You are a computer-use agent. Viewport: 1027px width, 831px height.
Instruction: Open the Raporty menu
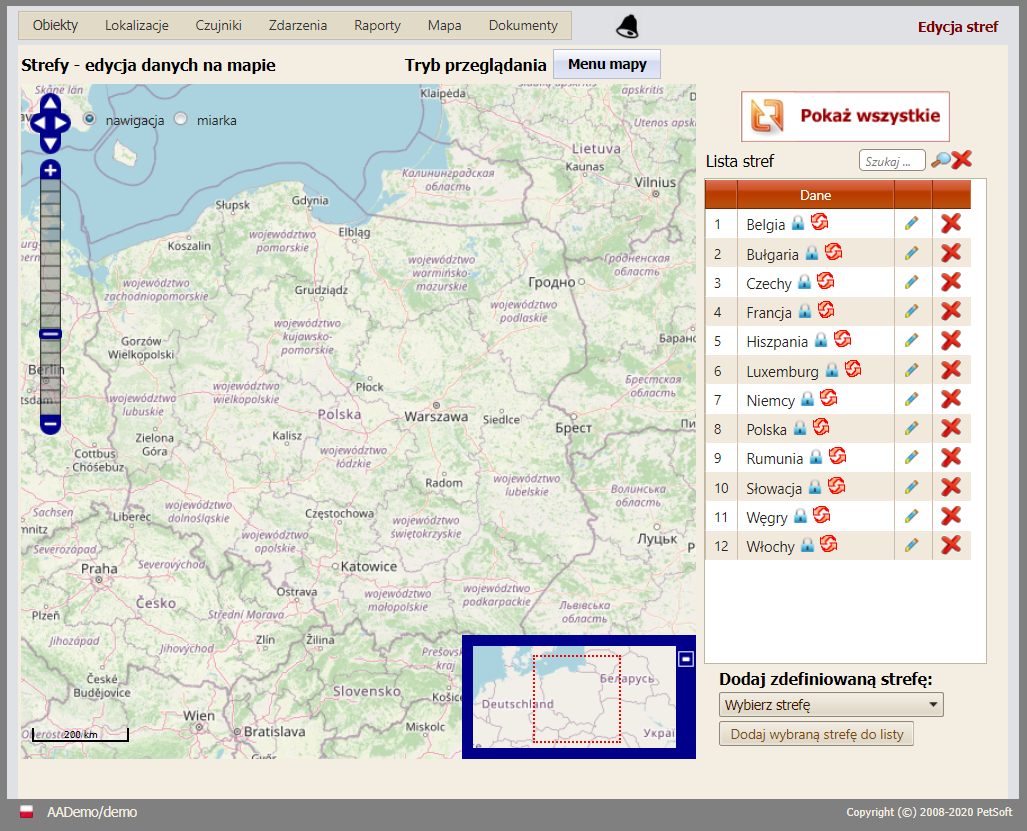coord(377,26)
